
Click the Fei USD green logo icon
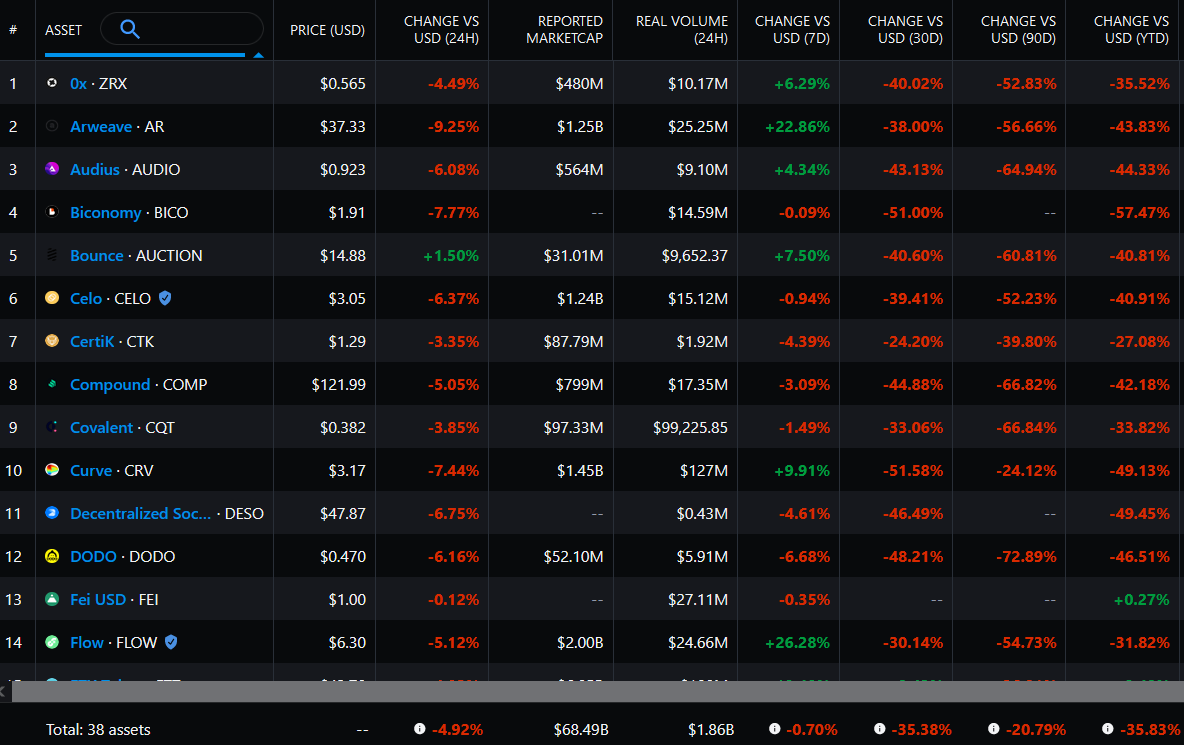pos(52,599)
